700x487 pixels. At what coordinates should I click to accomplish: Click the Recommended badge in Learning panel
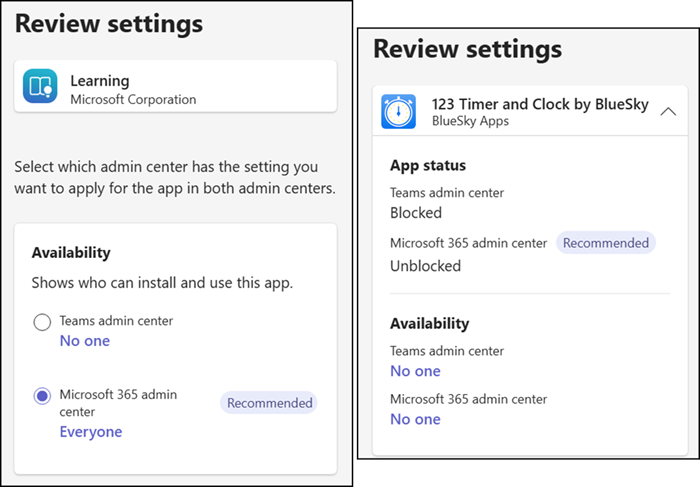tap(269, 403)
